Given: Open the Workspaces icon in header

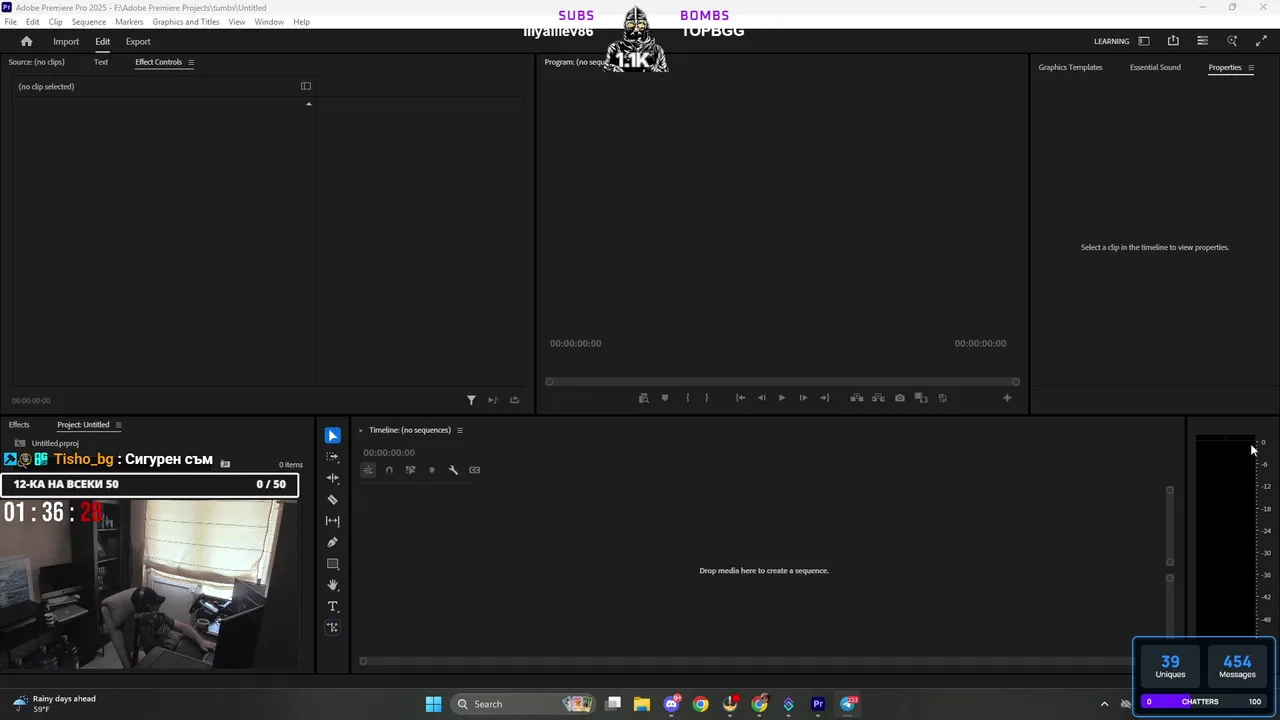Looking at the screenshot, I should [1144, 41].
